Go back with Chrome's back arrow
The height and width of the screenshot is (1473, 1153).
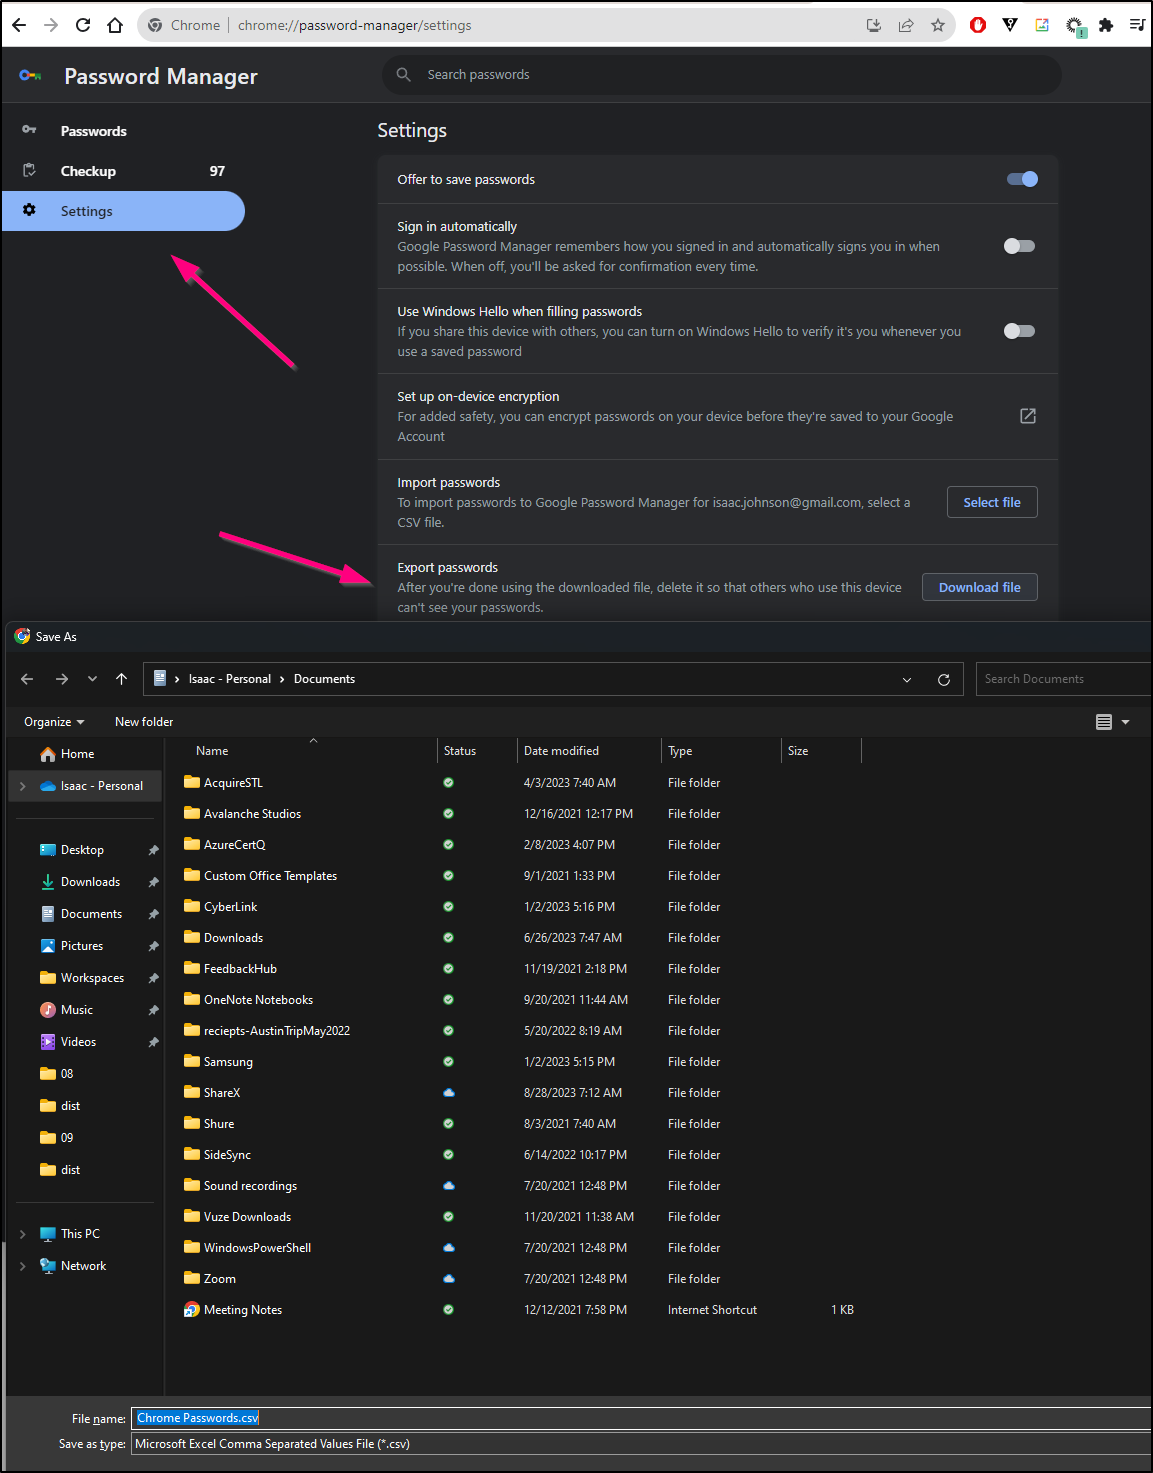point(19,25)
